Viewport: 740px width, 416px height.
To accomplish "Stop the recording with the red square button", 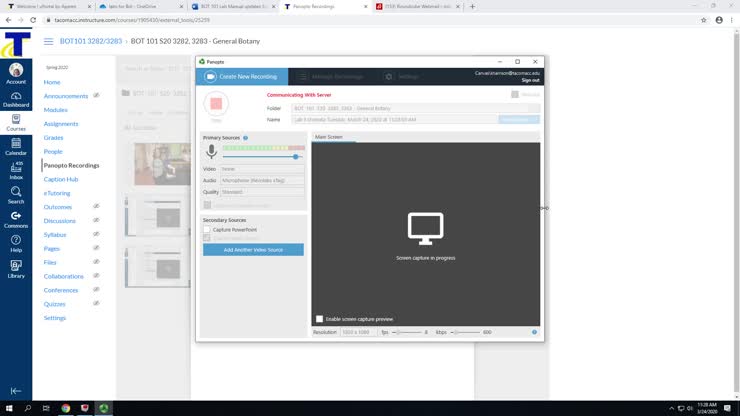I will pos(216,104).
